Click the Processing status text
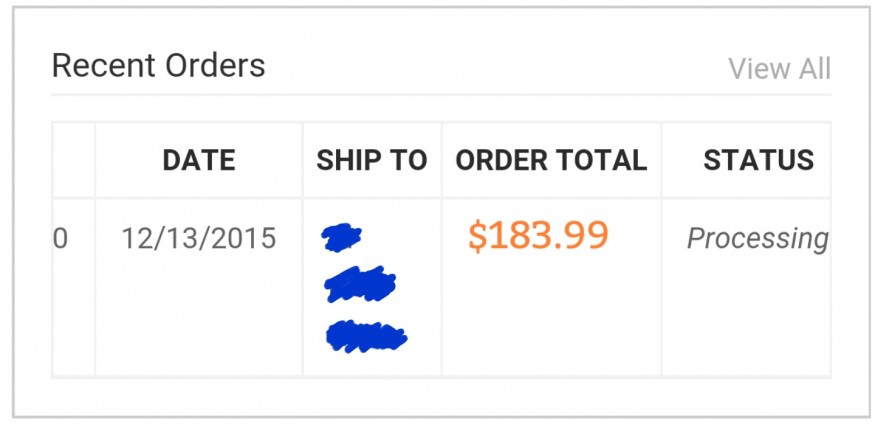875x424 pixels. [757, 239]
